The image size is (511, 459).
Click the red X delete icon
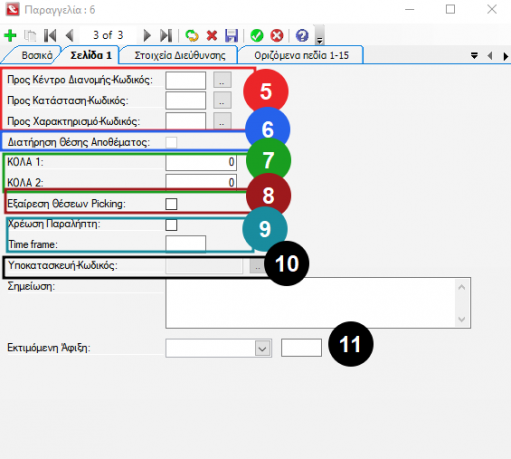pos(212,35)
